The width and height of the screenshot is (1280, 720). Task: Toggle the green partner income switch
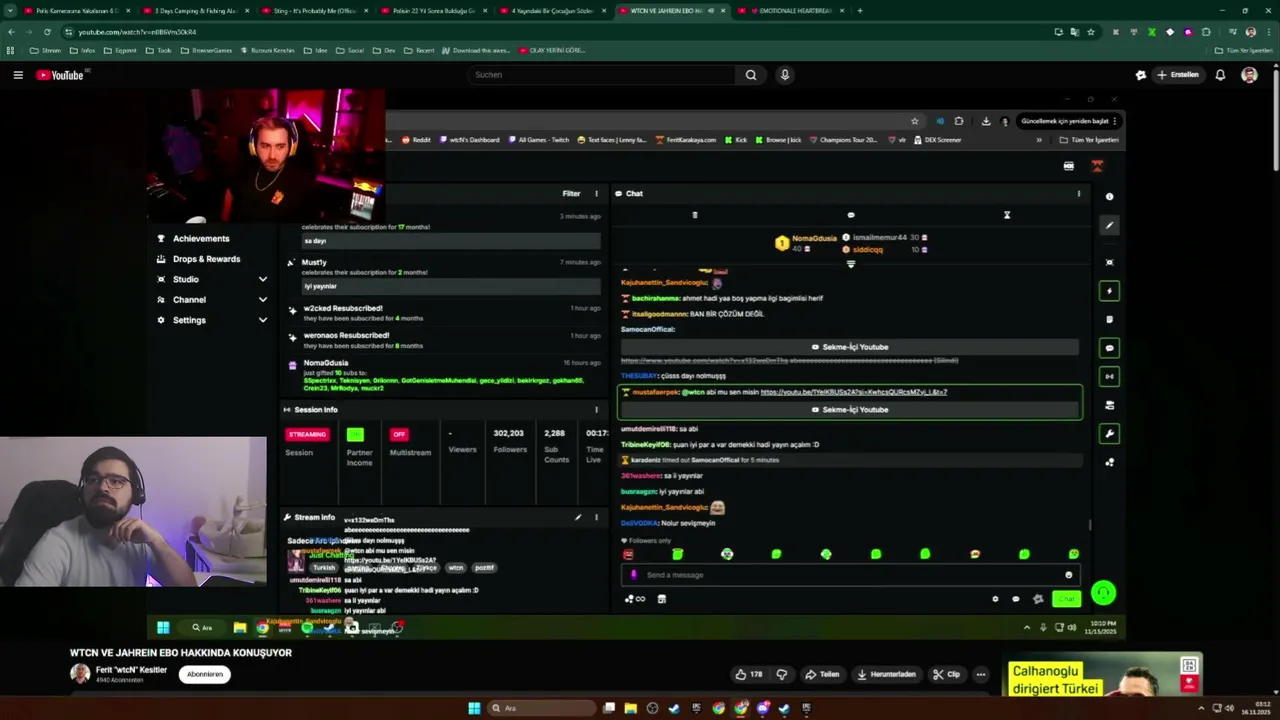click(x=355, y=434)
